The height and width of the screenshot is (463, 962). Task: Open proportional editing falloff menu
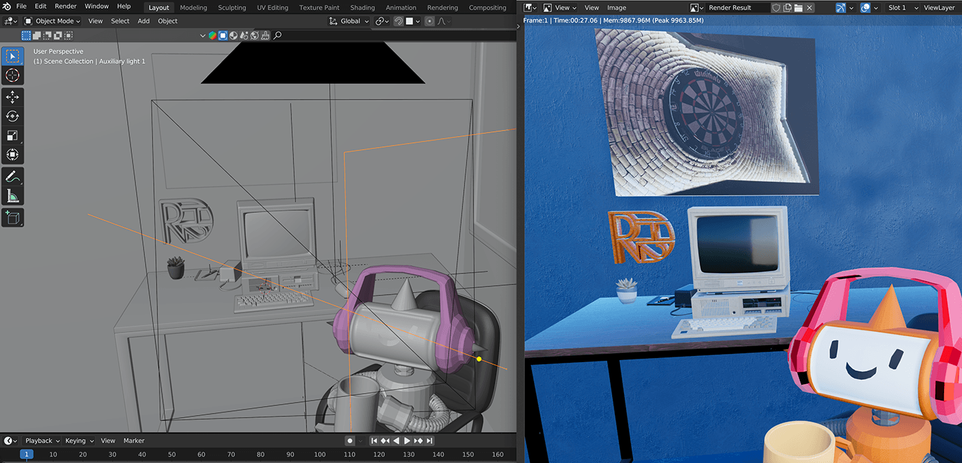(x=444, y=21)
